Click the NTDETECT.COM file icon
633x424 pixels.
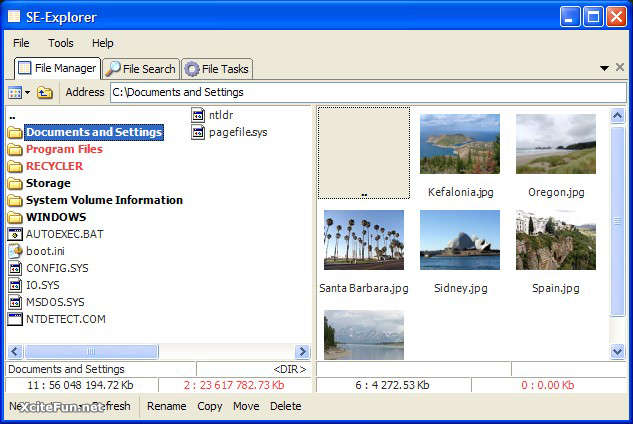(x=15, y=319)
